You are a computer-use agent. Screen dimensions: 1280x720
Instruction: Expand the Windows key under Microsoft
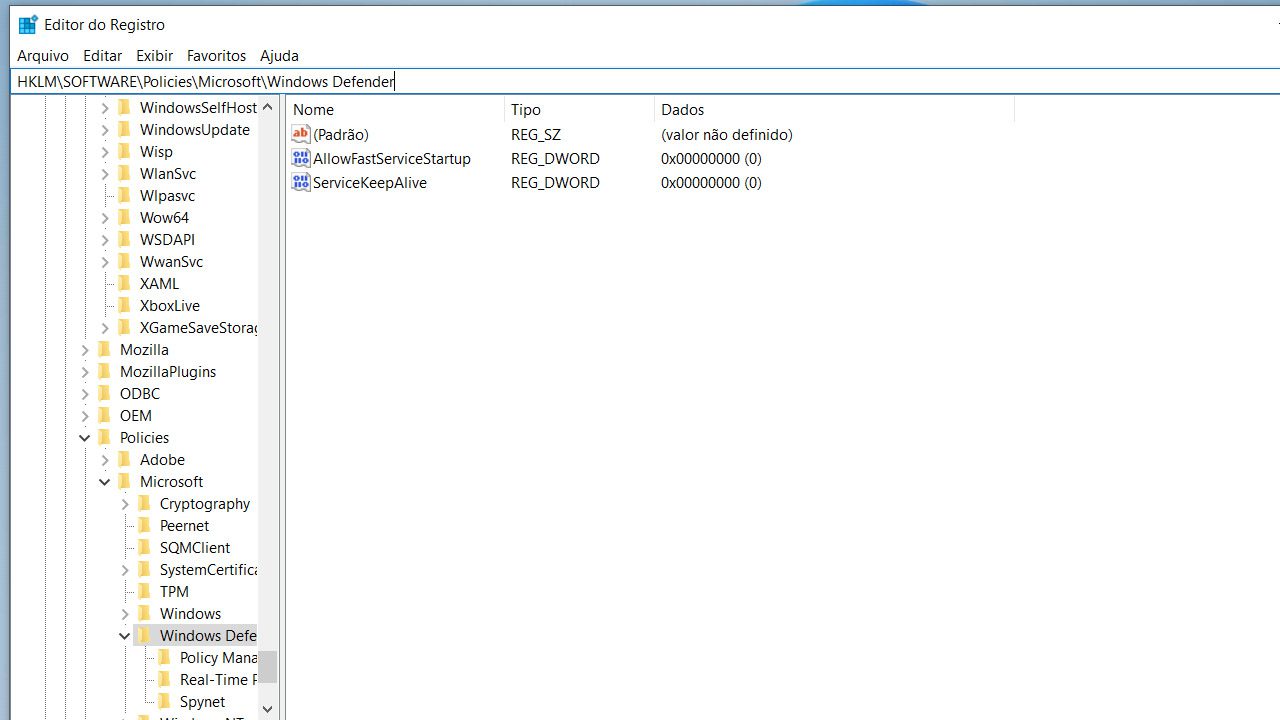(125, 613)
